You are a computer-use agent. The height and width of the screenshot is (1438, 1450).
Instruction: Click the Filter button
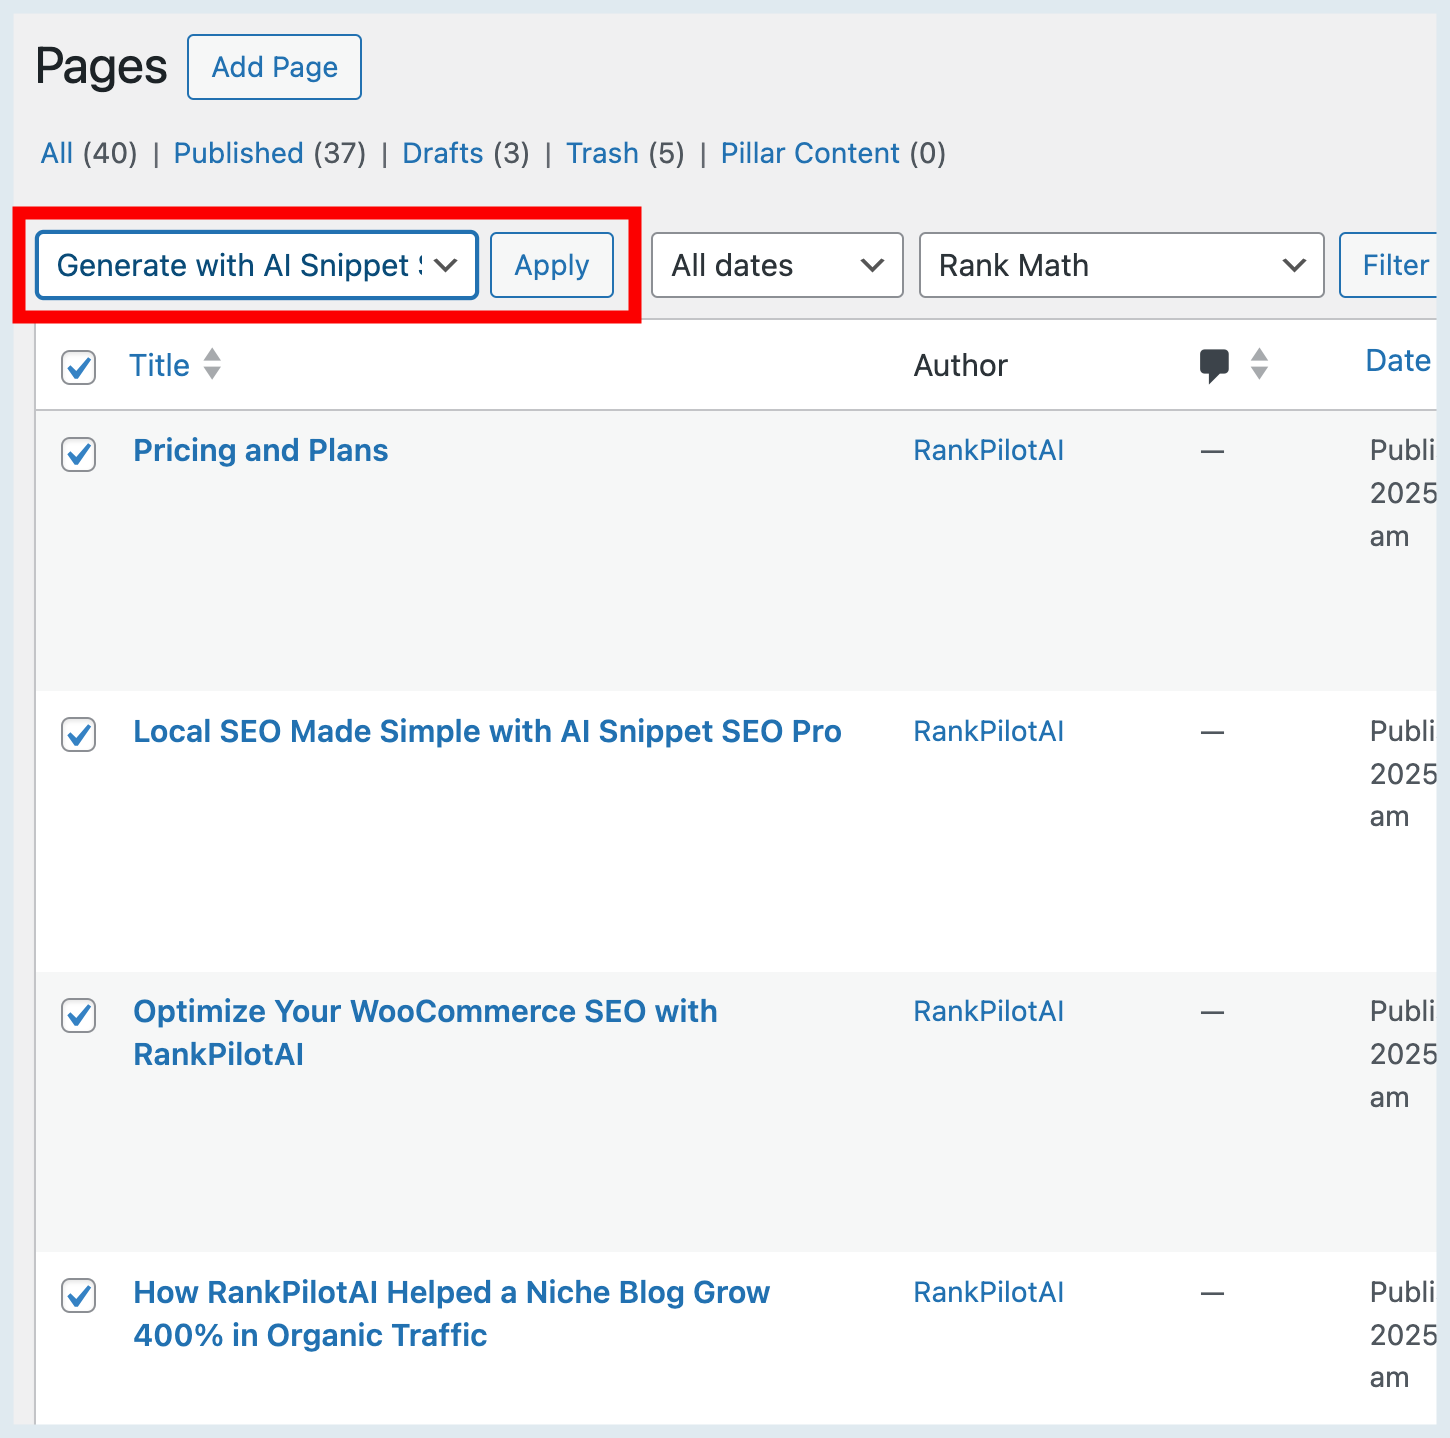coord(1395,265)
